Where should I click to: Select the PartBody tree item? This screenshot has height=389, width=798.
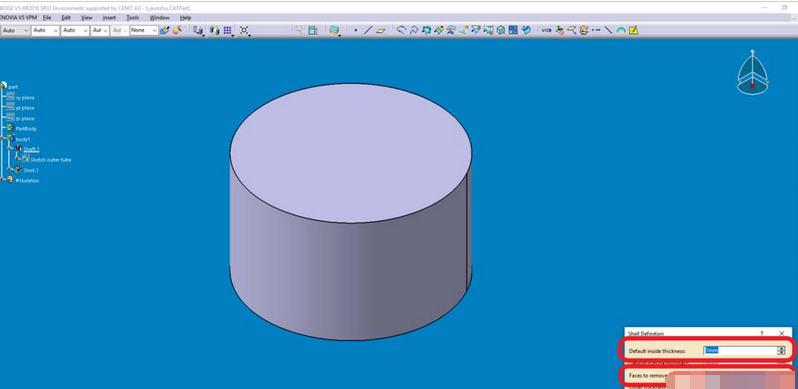26,129
